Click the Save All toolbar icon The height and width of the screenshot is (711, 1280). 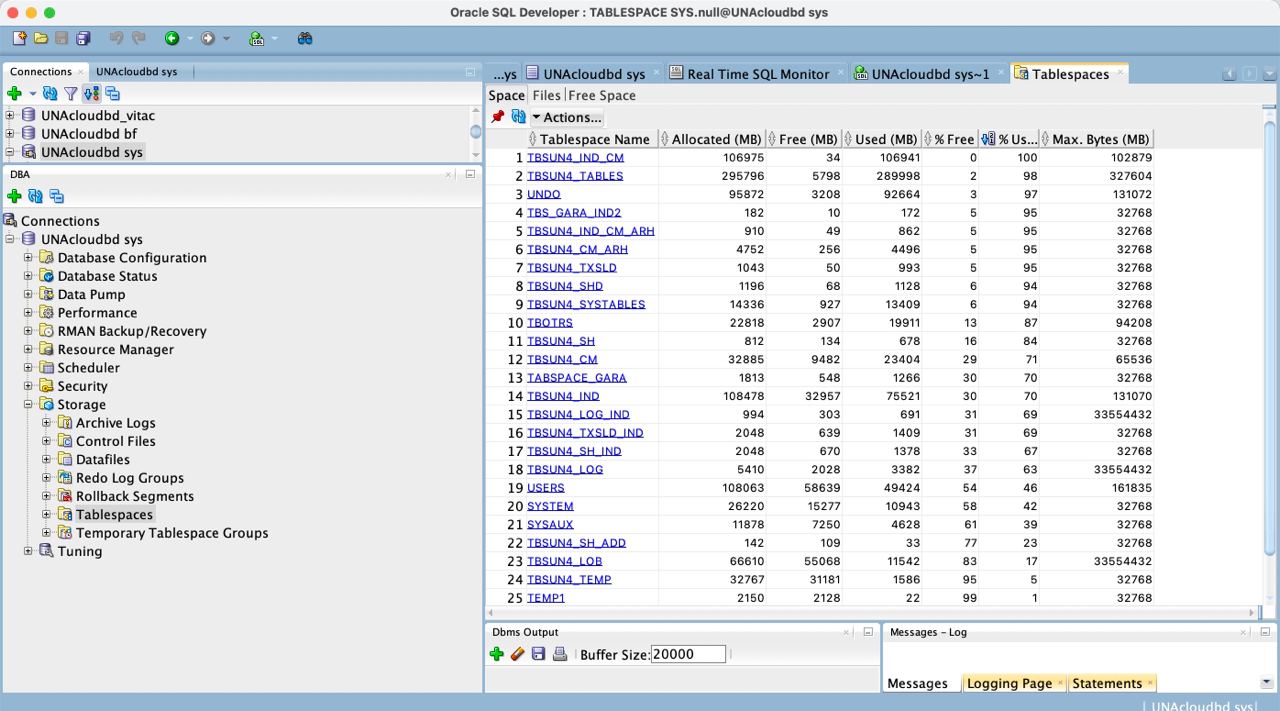coord(83,38)
